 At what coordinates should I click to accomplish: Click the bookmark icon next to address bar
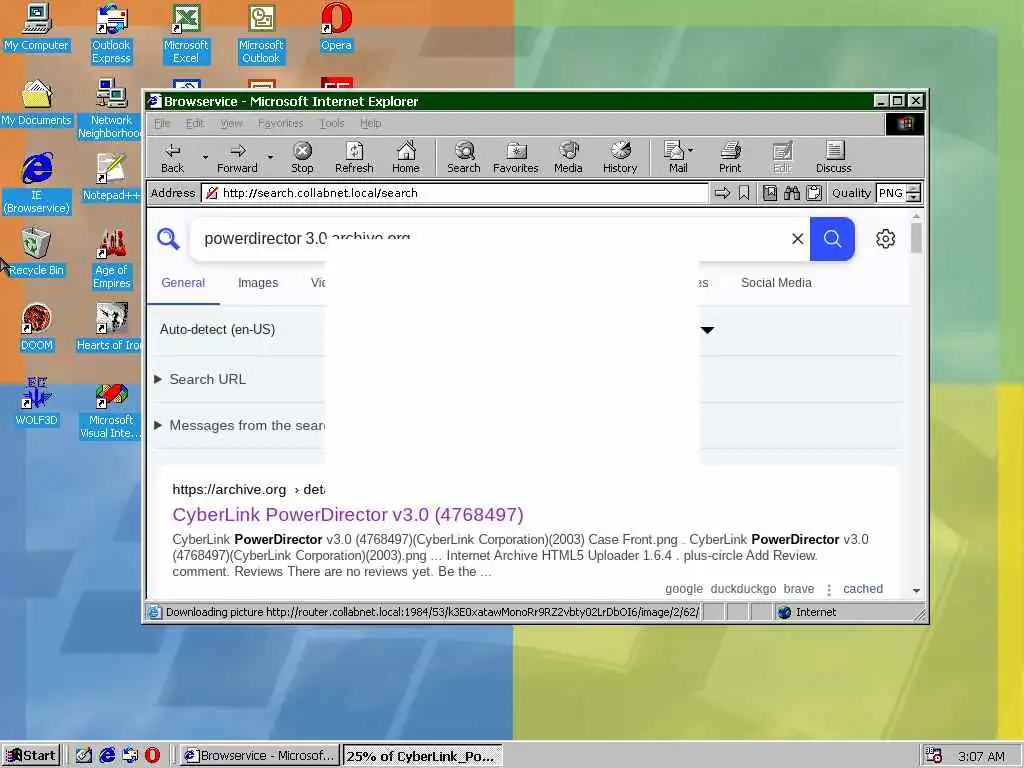click(x=744, y=193)
